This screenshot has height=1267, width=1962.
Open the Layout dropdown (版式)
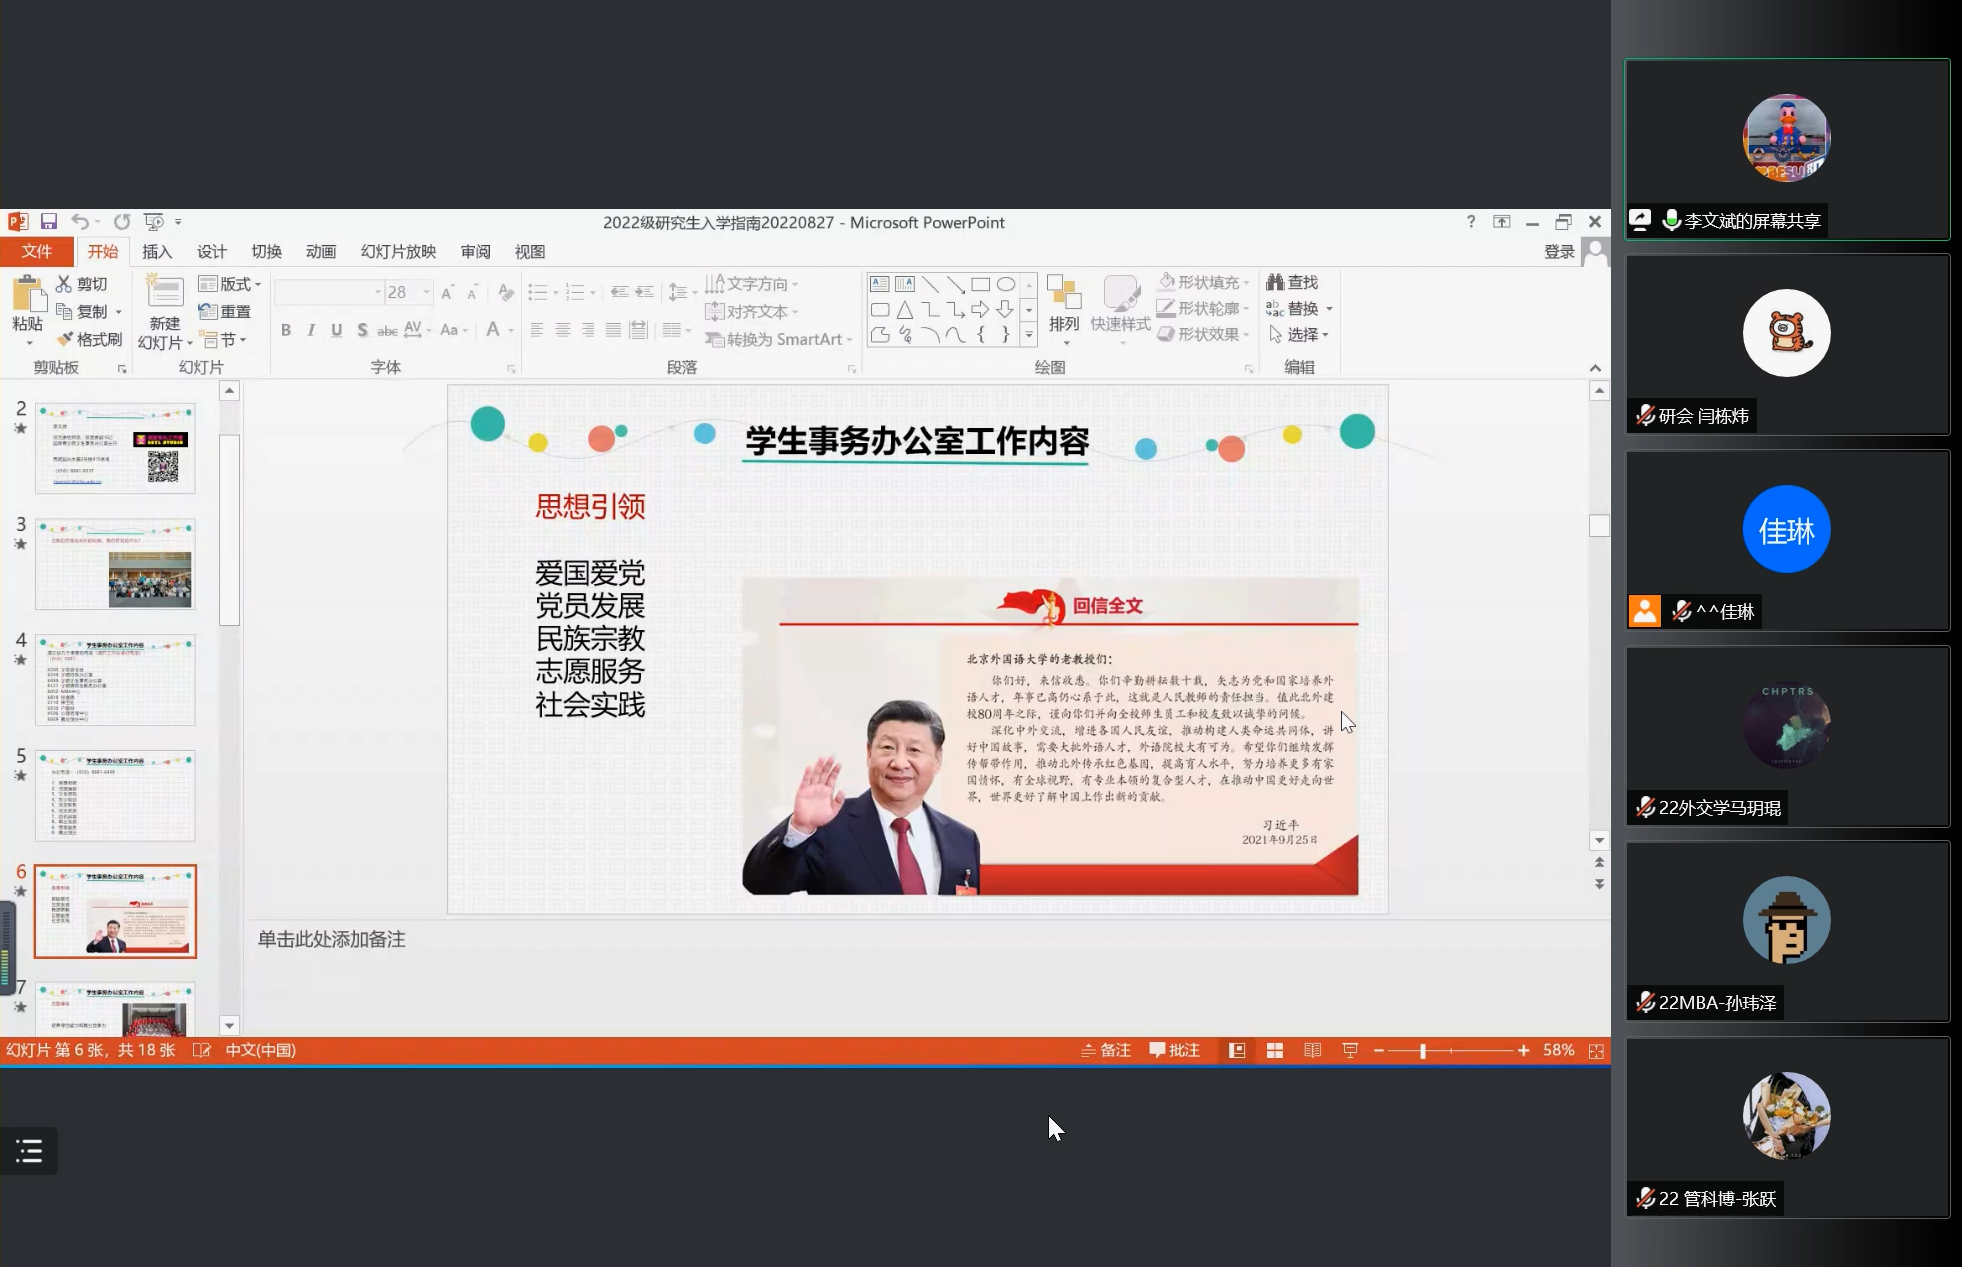pyautogui.click(x=231, y=284)
